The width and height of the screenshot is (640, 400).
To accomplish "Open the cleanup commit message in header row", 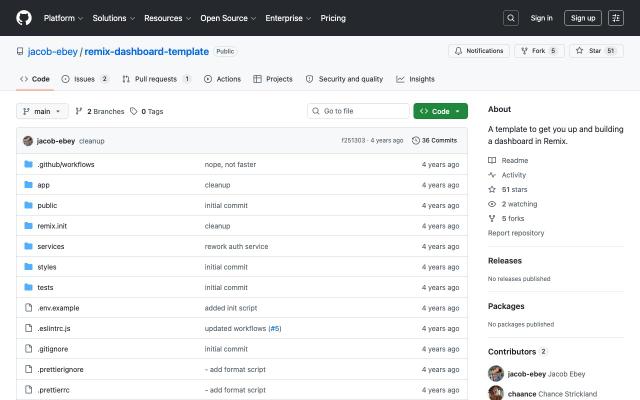I will 92,141.
